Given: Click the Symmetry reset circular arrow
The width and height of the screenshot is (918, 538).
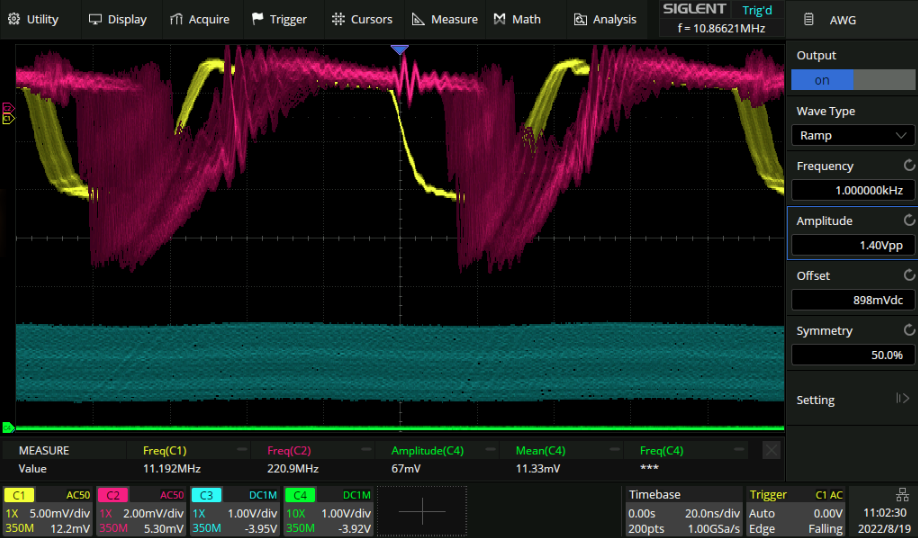Looking at the screenshot, I should click(908, 330).
